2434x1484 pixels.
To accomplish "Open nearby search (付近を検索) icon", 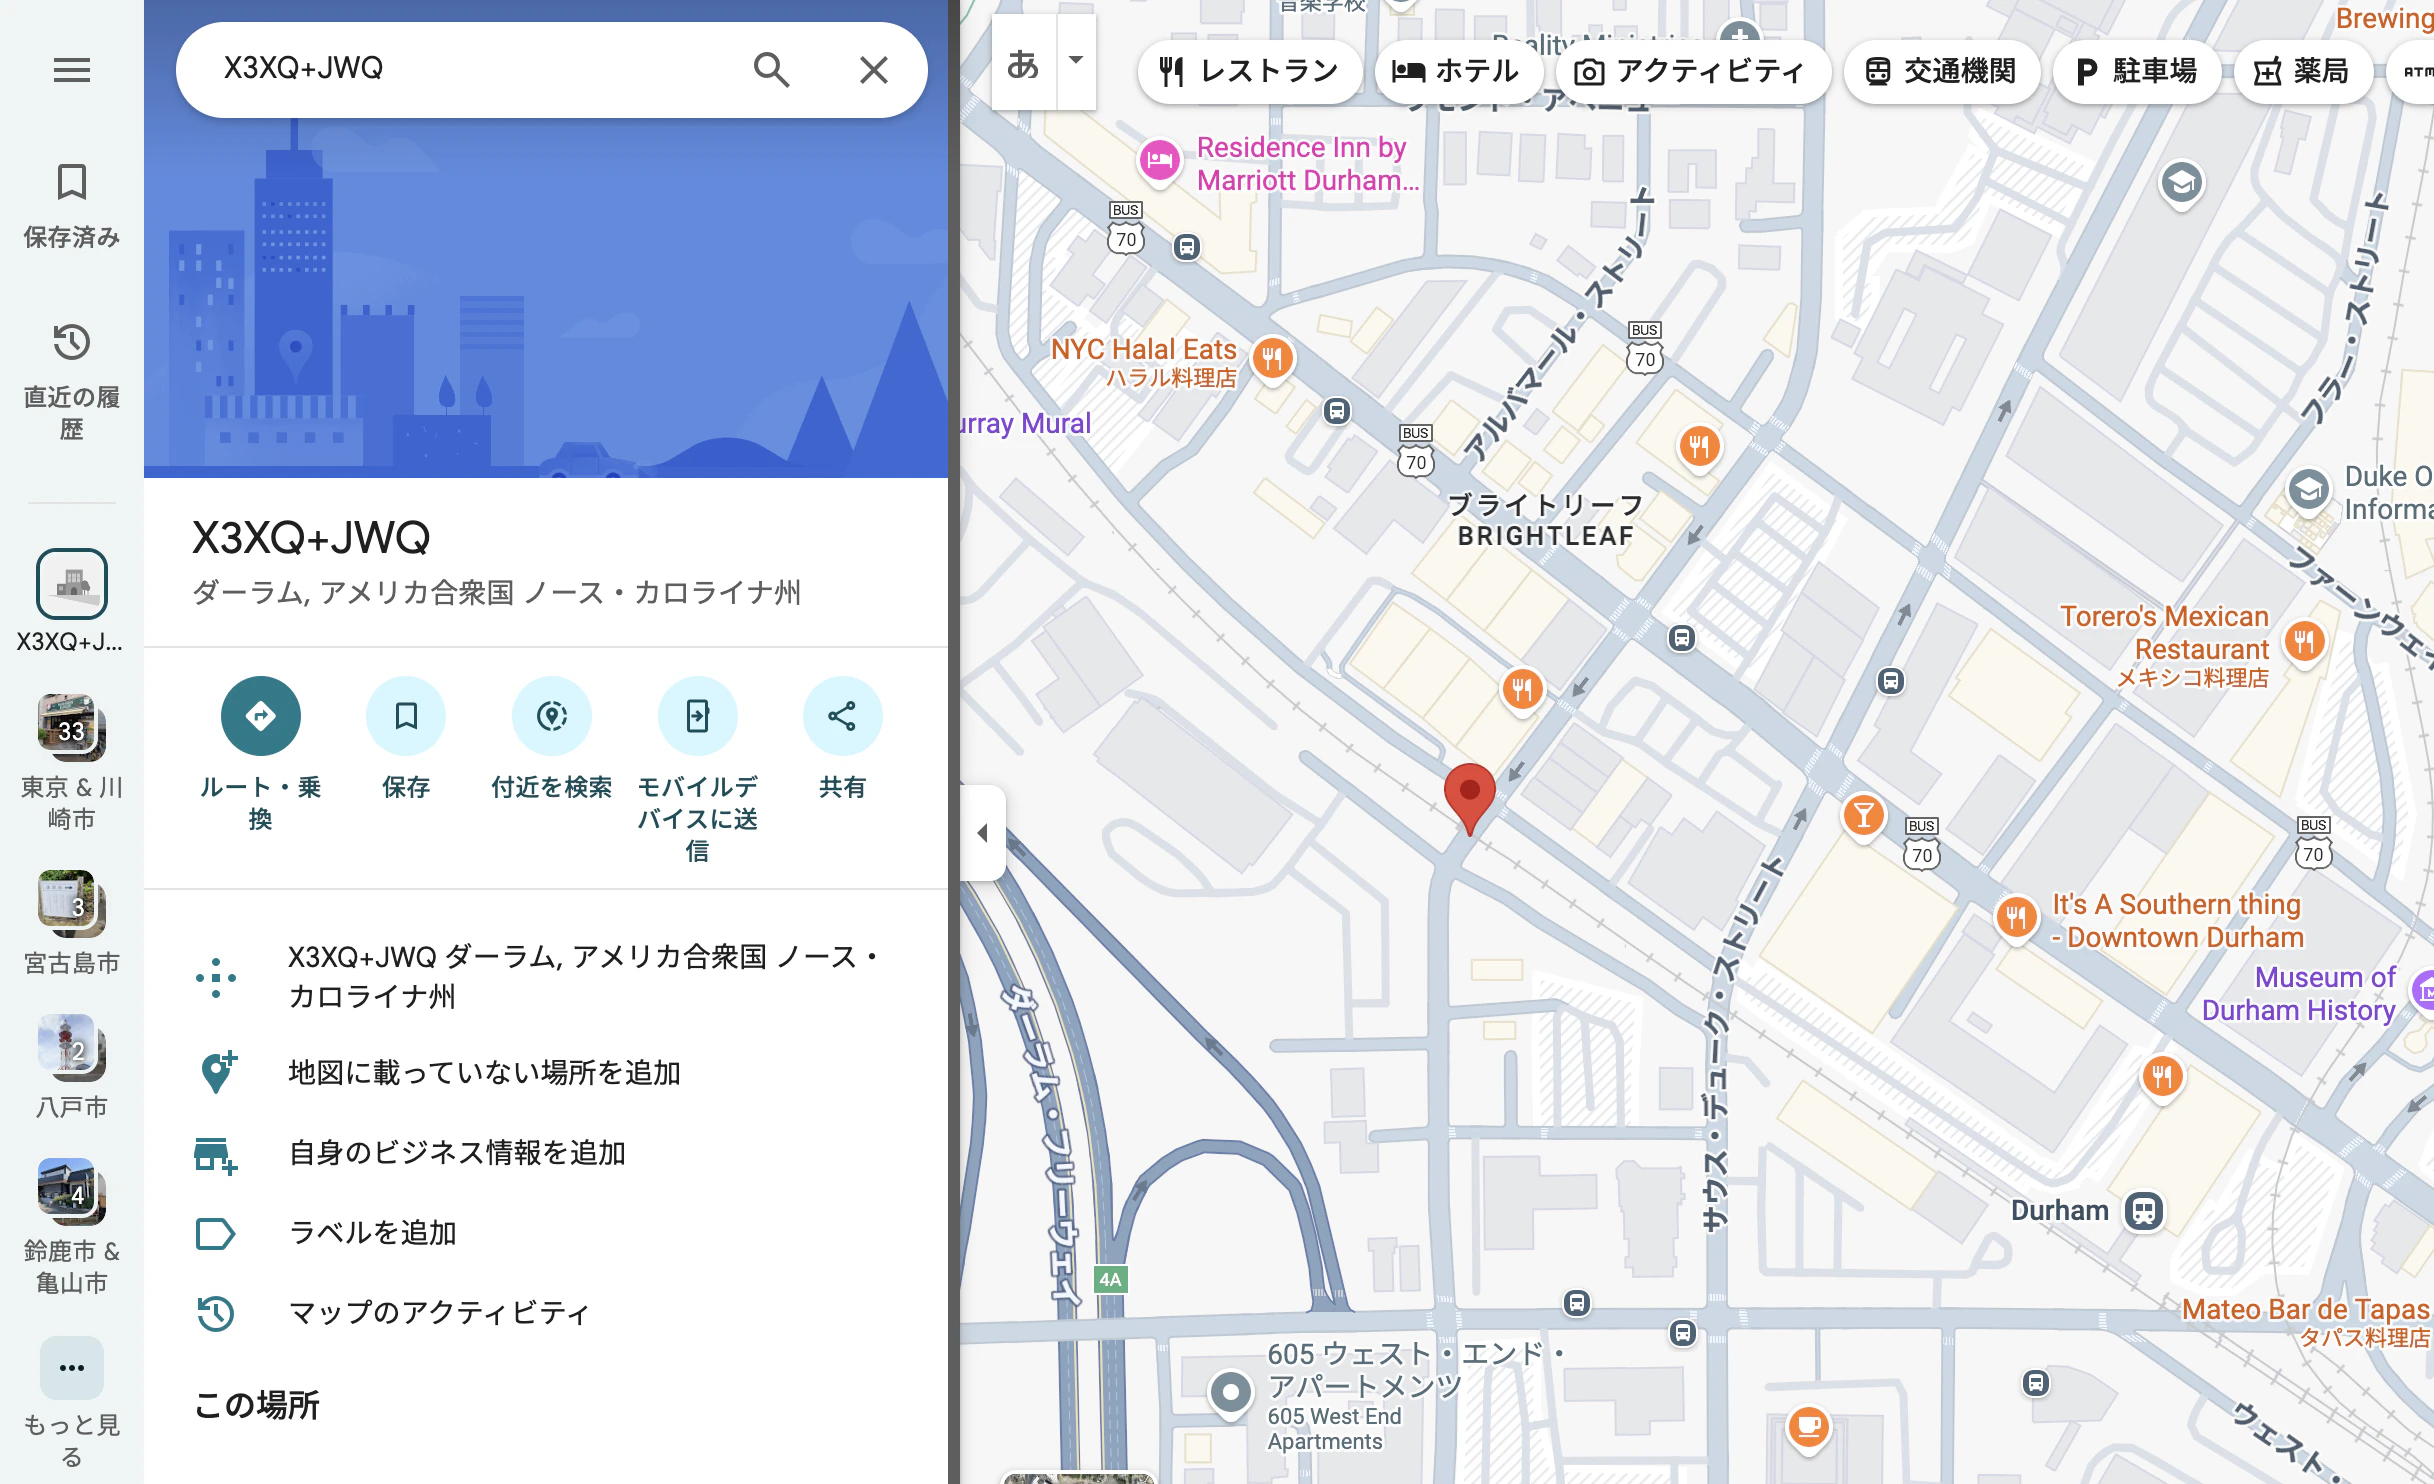I will click(552, 715).
